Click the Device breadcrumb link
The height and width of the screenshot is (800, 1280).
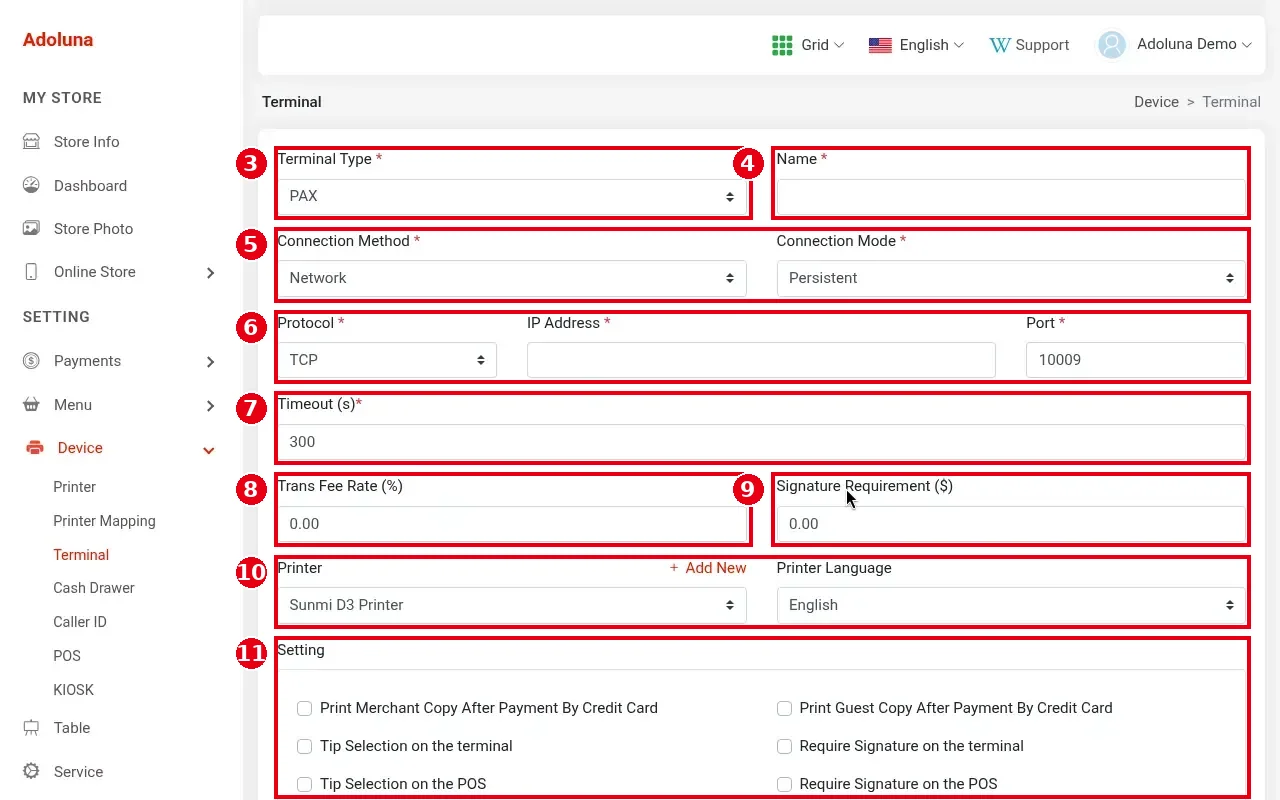pyautogui.click(x=1156, y=102)
